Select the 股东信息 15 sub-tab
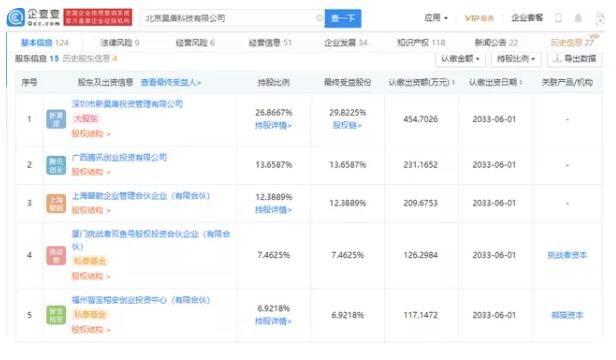This screenshot has height=360, width=616. pyautogui.click(x=37, y=59)
